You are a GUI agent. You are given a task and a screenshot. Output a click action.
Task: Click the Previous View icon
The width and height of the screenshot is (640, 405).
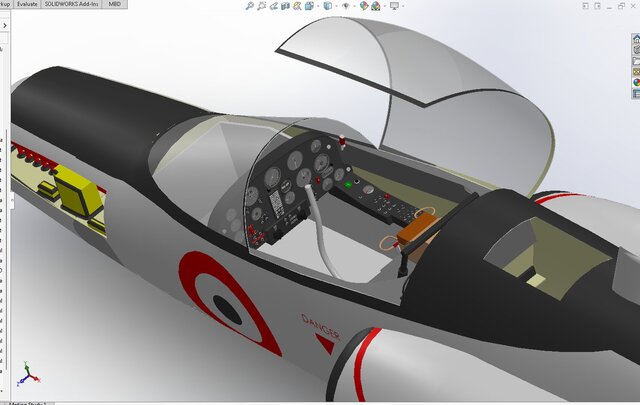[273, 6]
